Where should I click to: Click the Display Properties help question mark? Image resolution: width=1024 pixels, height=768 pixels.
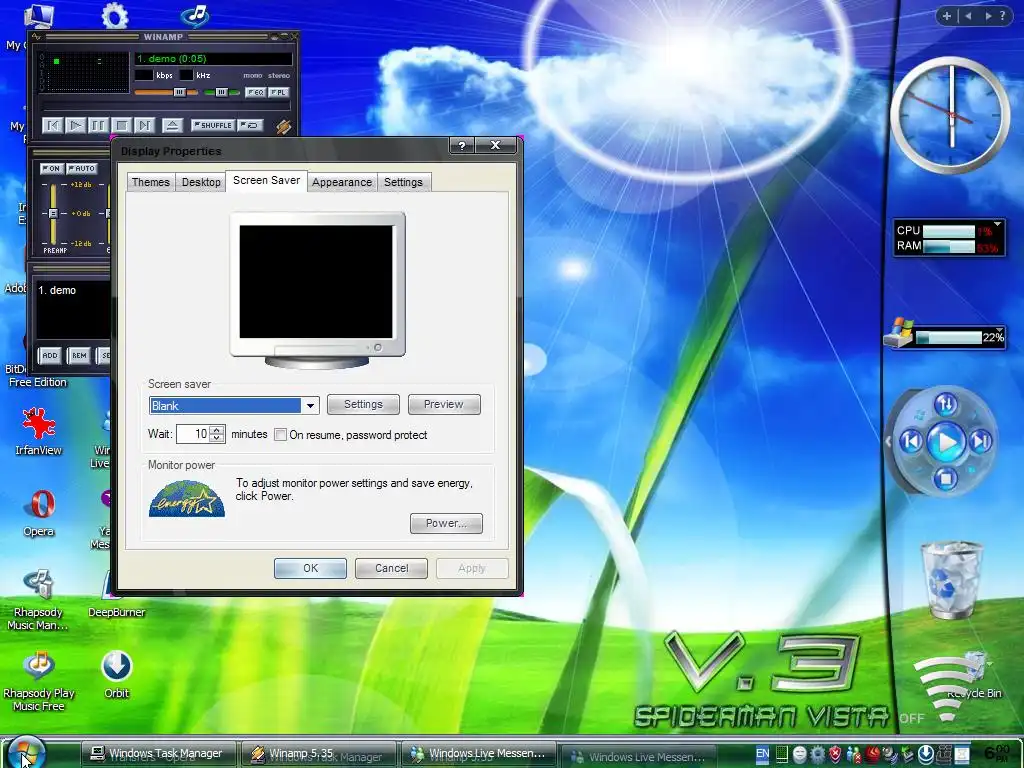(x=462, y=146)
